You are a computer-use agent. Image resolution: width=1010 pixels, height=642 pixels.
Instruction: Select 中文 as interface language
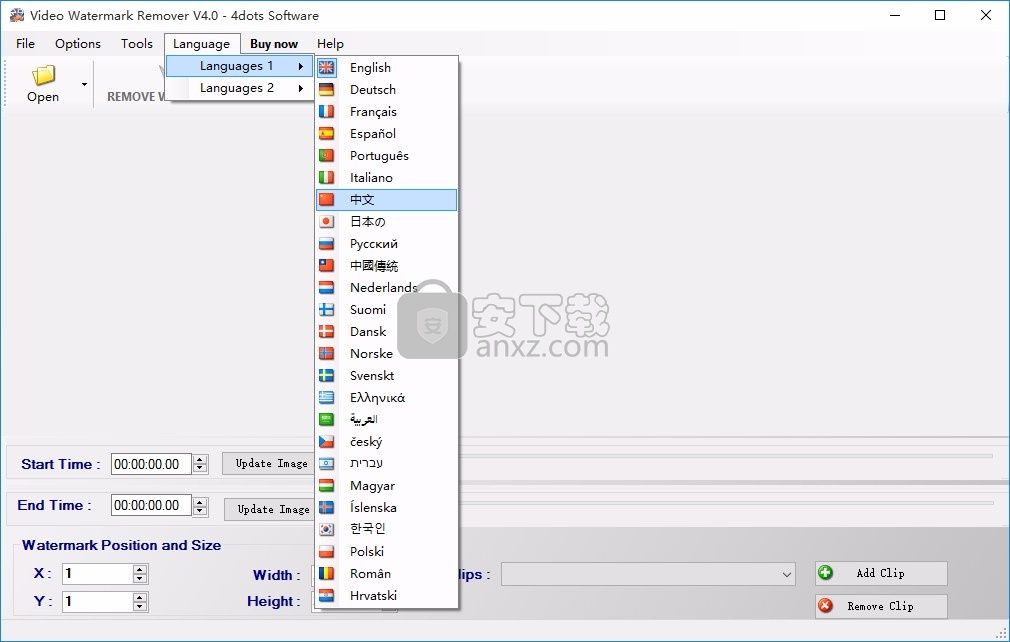[x=386, y=200]
